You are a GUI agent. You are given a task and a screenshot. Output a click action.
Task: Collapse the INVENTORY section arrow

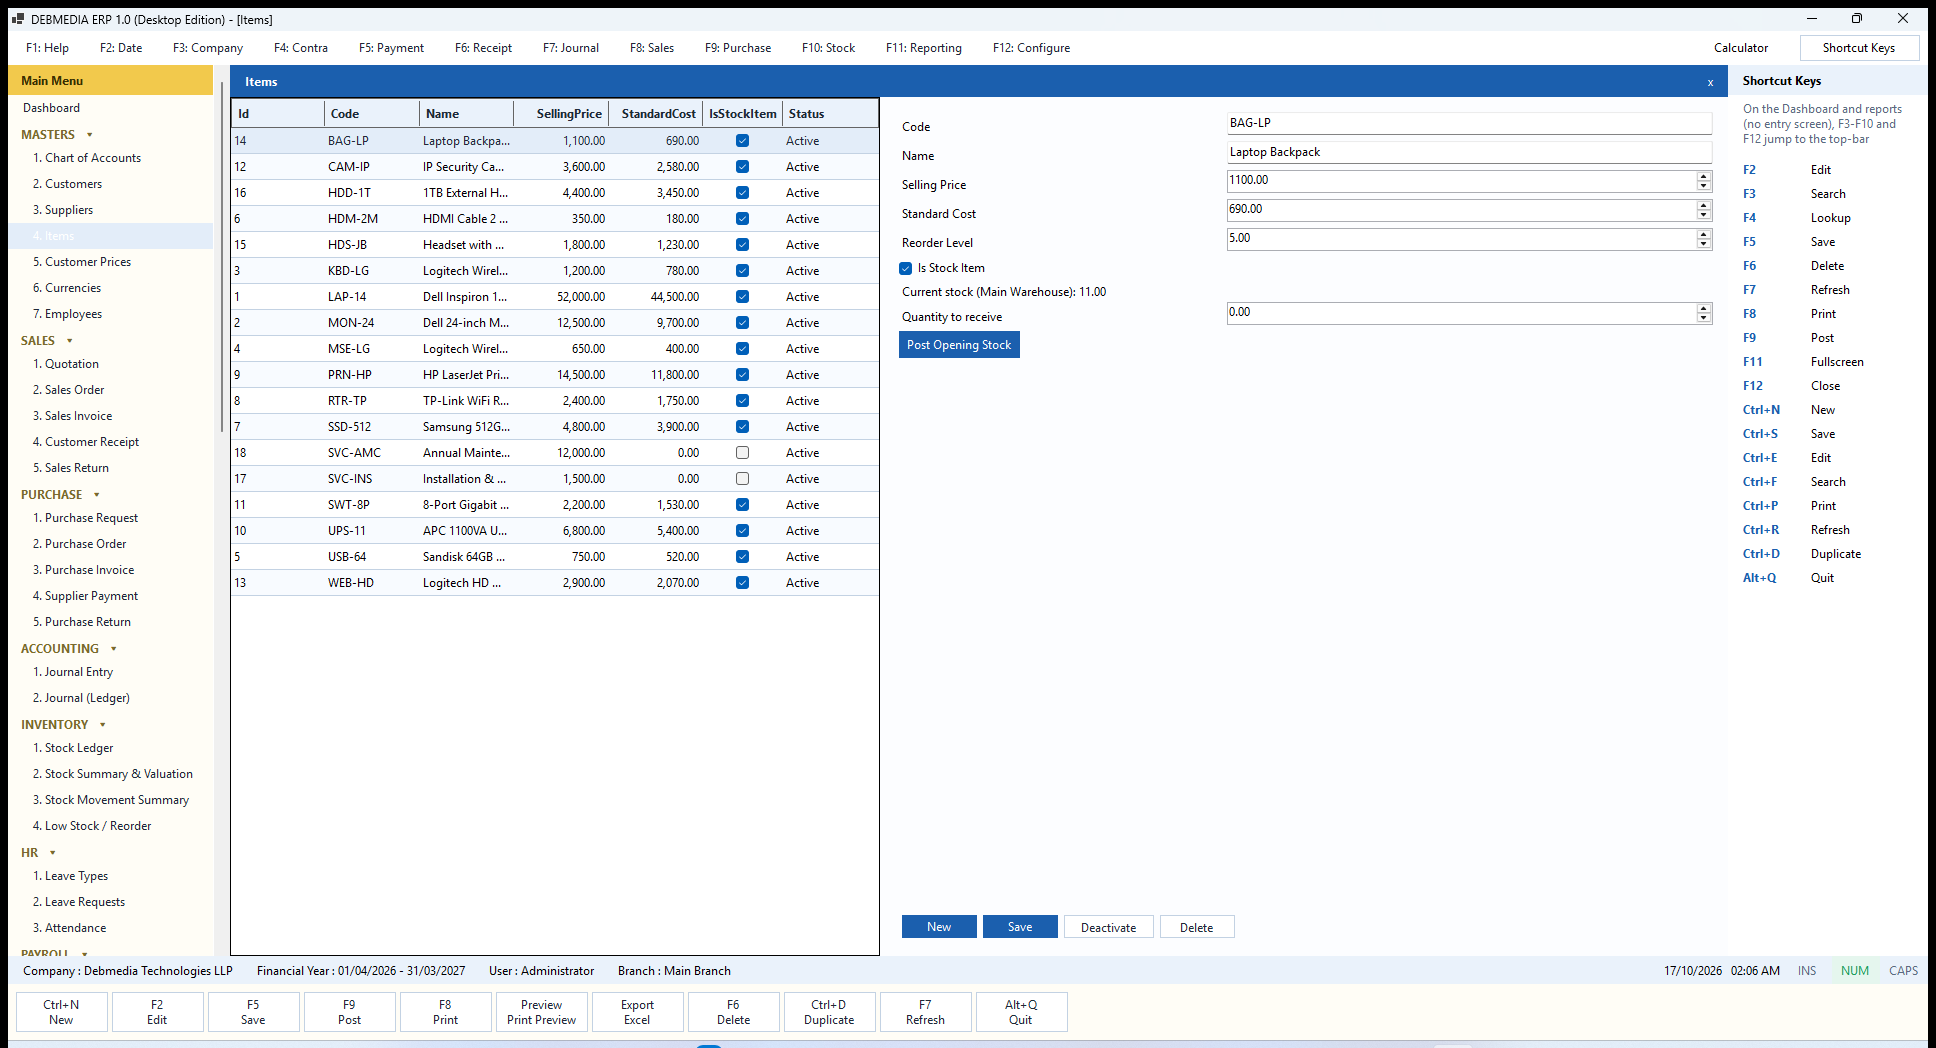(x=103, y=725)
